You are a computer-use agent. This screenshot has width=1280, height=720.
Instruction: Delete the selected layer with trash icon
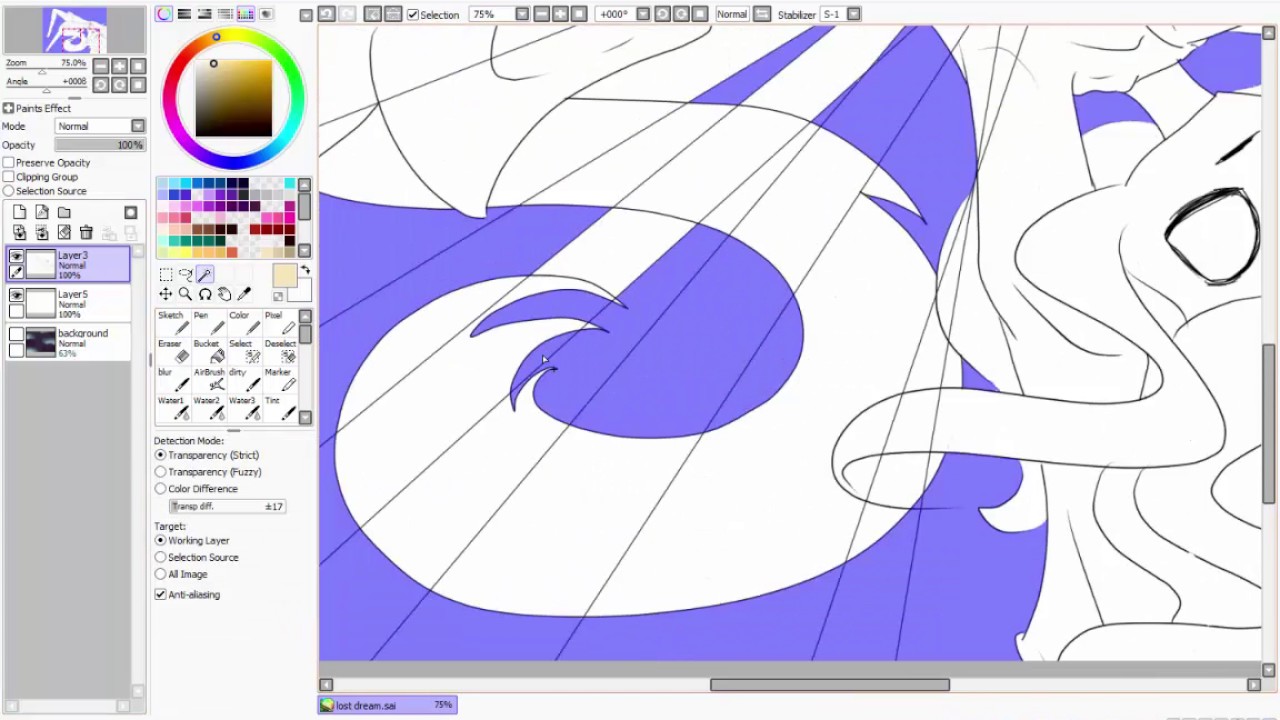click(x=86, y=232)
